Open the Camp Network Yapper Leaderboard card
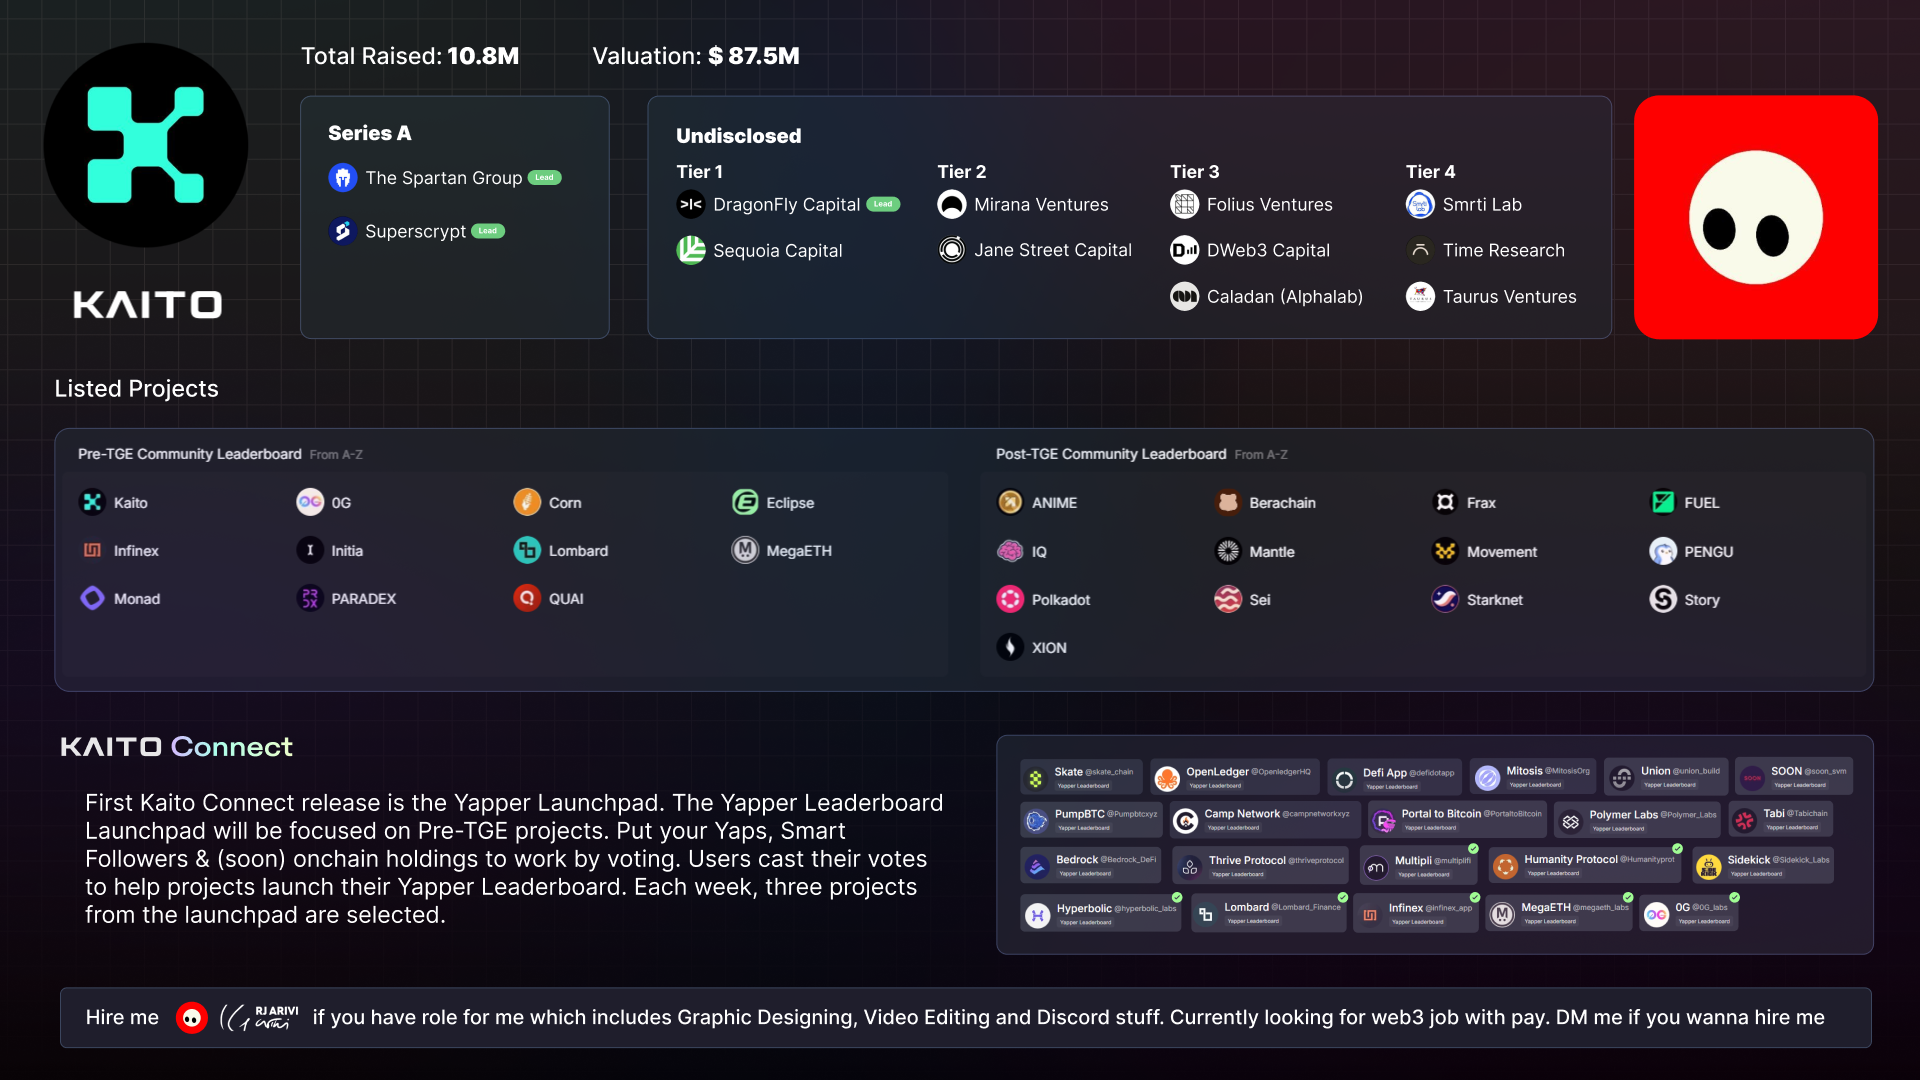This screenshot has height=1080, width=1920. tap(1266, 820)
